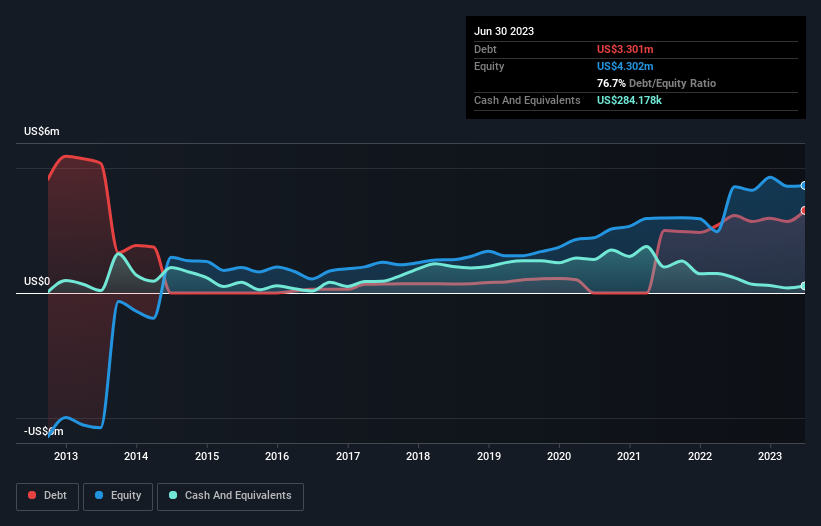Select the 2013 x-axis label
Viewport: 821px width, 526px height.
click(66, 456)
